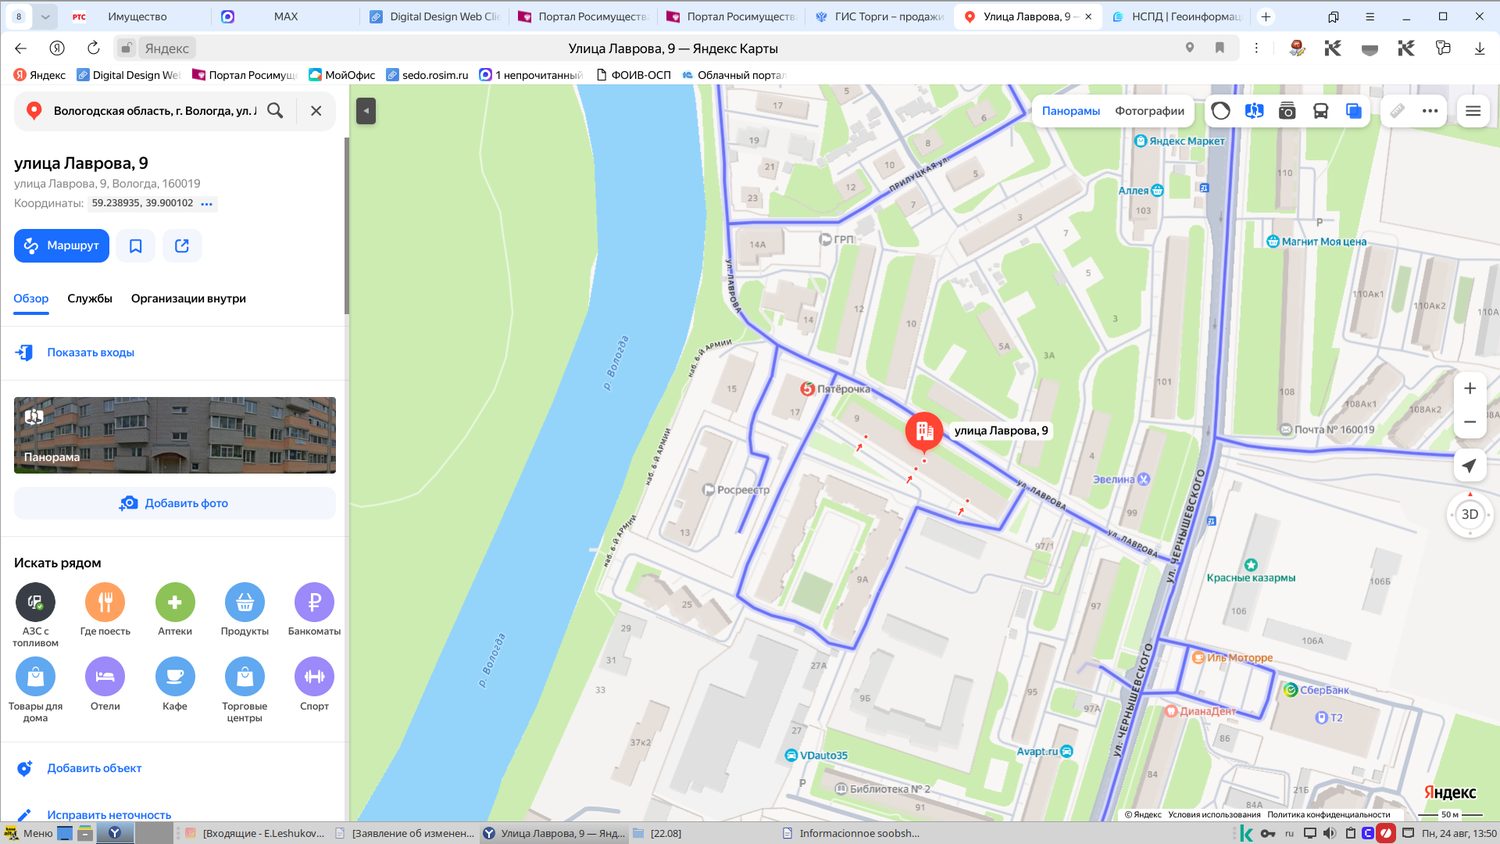Clear the address search field

click(x=316, y=111)
